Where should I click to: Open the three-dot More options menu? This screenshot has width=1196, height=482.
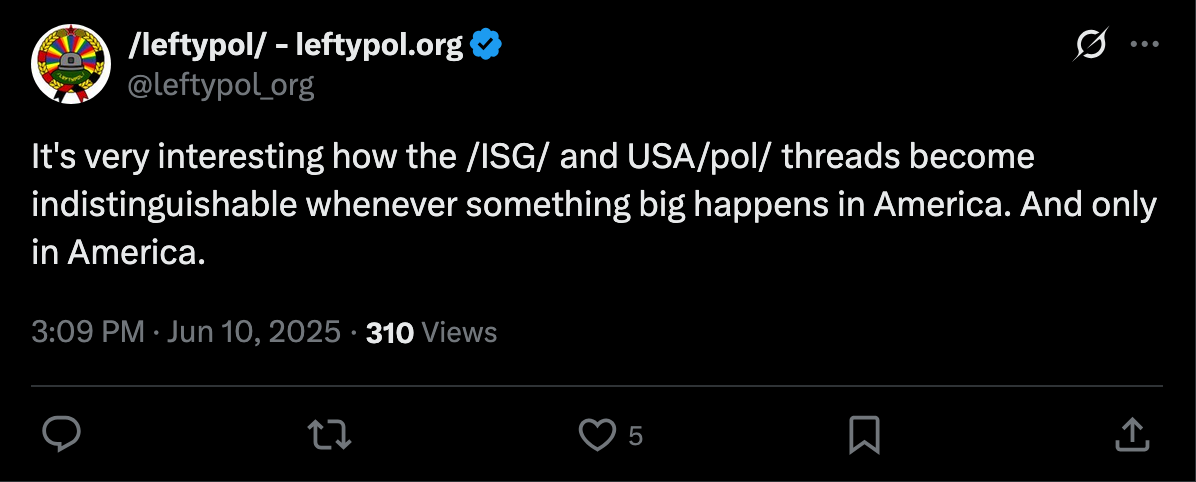click(1145, 45)
